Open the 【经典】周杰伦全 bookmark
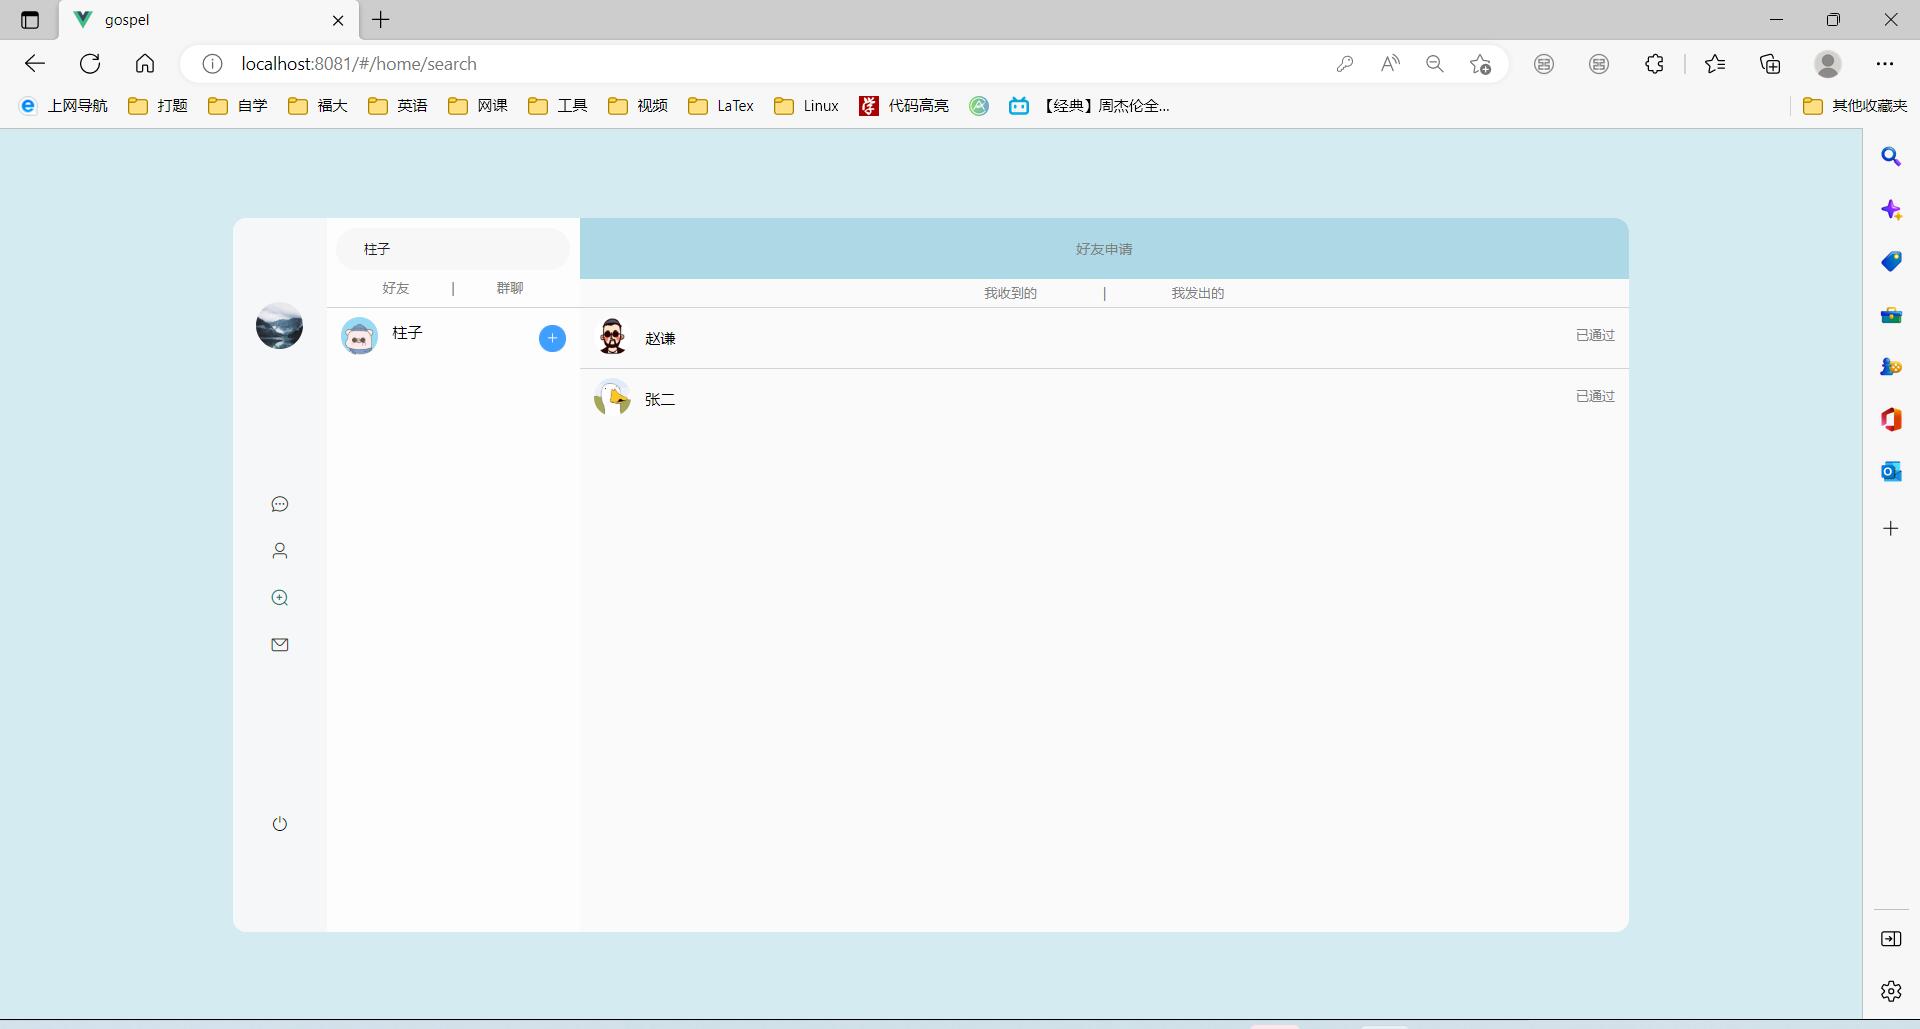The width and height of the screenshot is (1920, 1029). (x=1089, y=106)
